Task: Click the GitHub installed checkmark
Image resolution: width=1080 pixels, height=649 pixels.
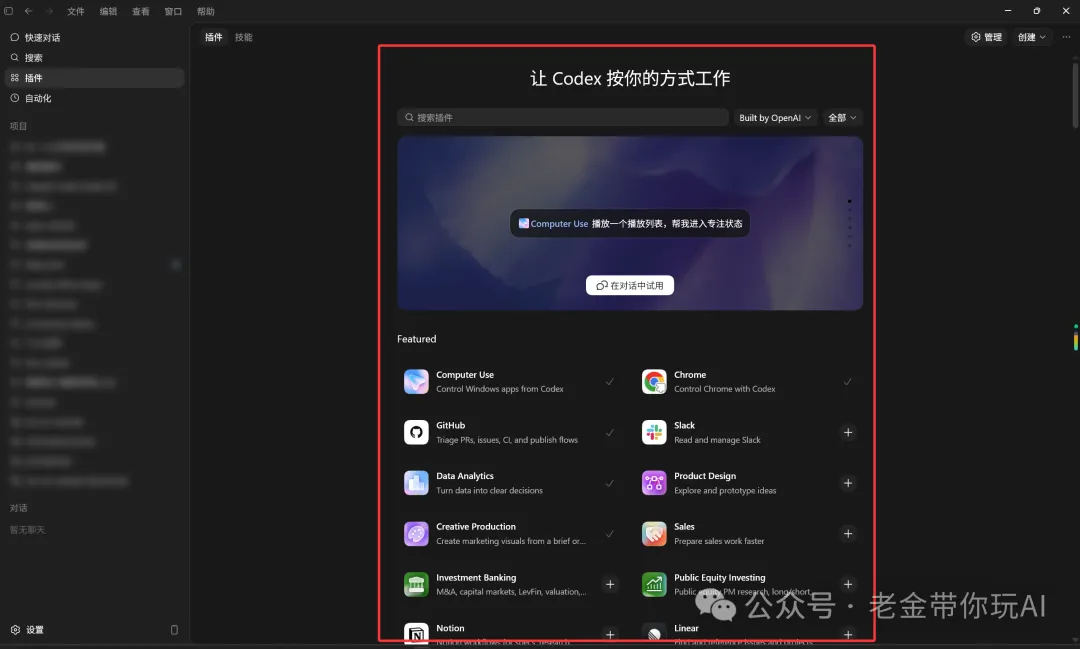Action: click(610, 433)
